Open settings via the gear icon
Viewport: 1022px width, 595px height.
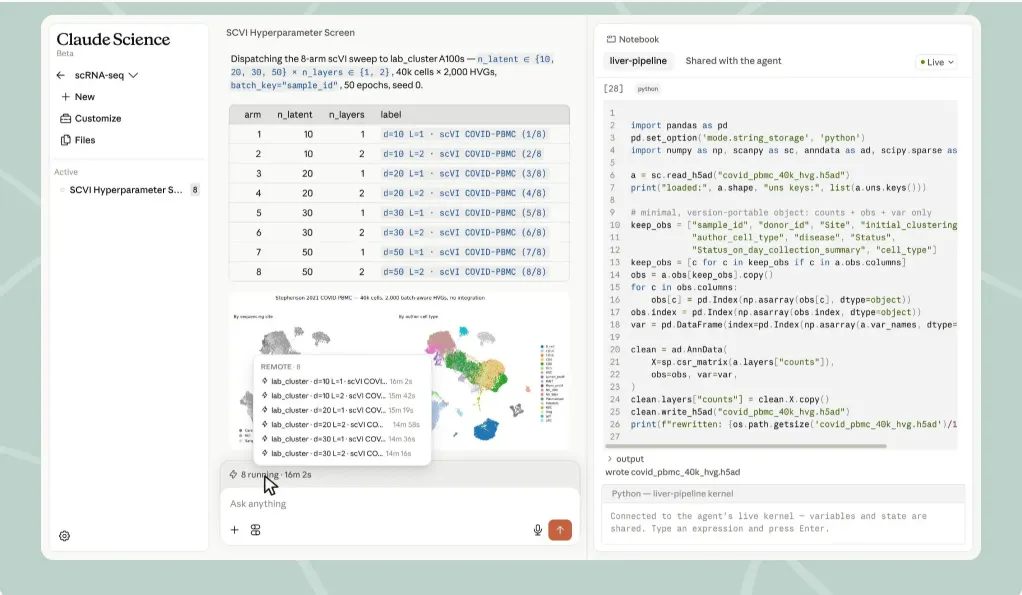(x=65, y=536)
